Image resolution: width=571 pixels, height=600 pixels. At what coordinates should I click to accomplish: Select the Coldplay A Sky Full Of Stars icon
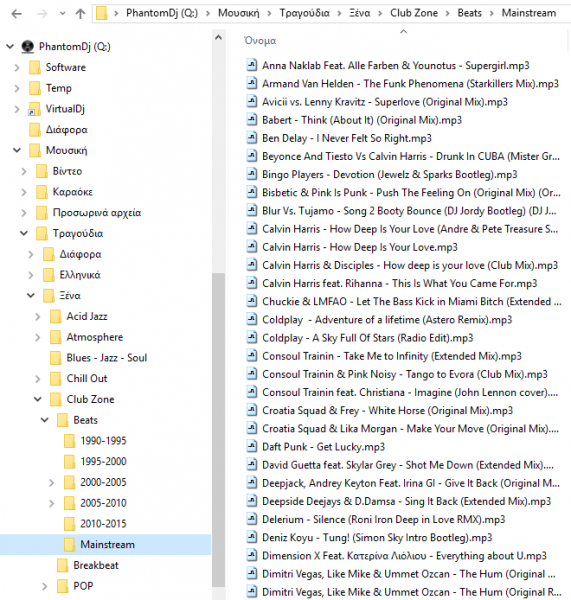coord(251,338)
